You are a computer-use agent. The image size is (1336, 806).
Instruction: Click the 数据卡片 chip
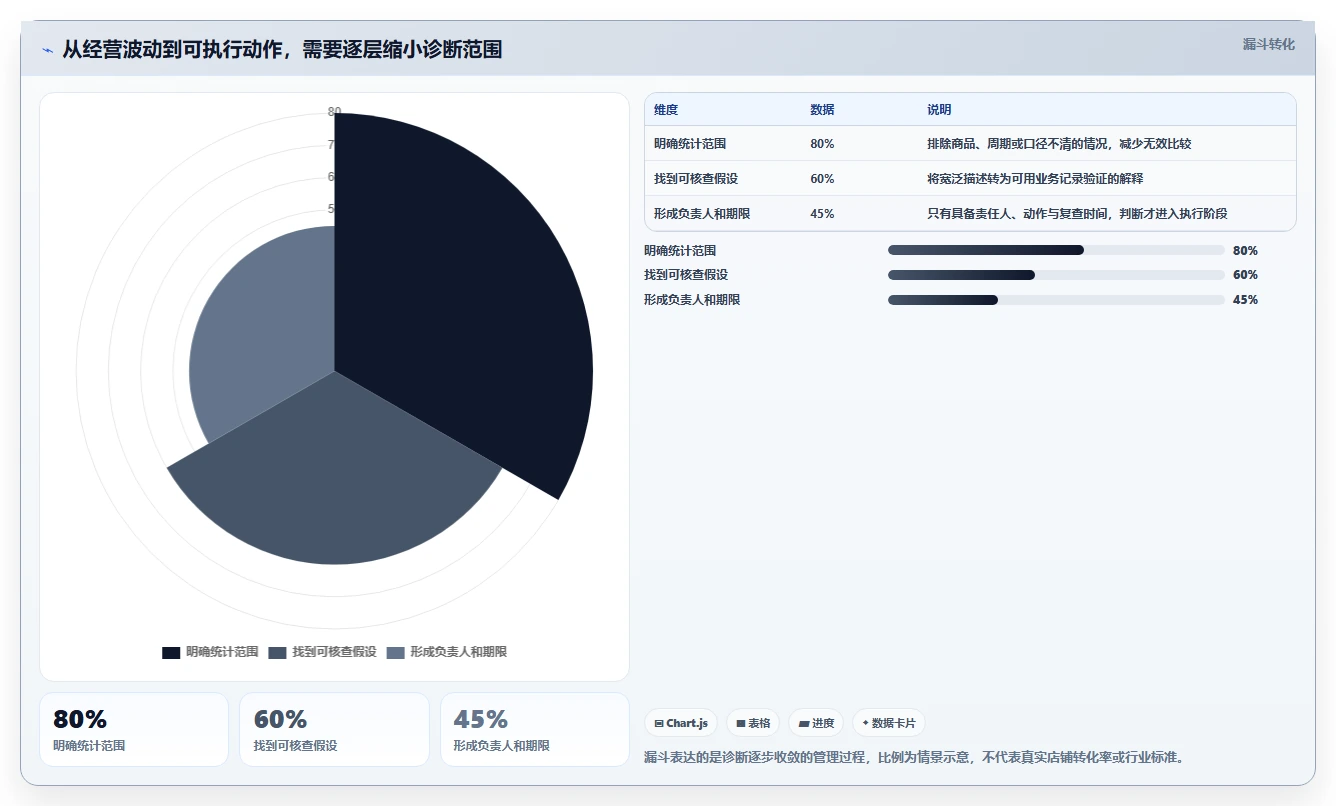(x=889, y=723)
